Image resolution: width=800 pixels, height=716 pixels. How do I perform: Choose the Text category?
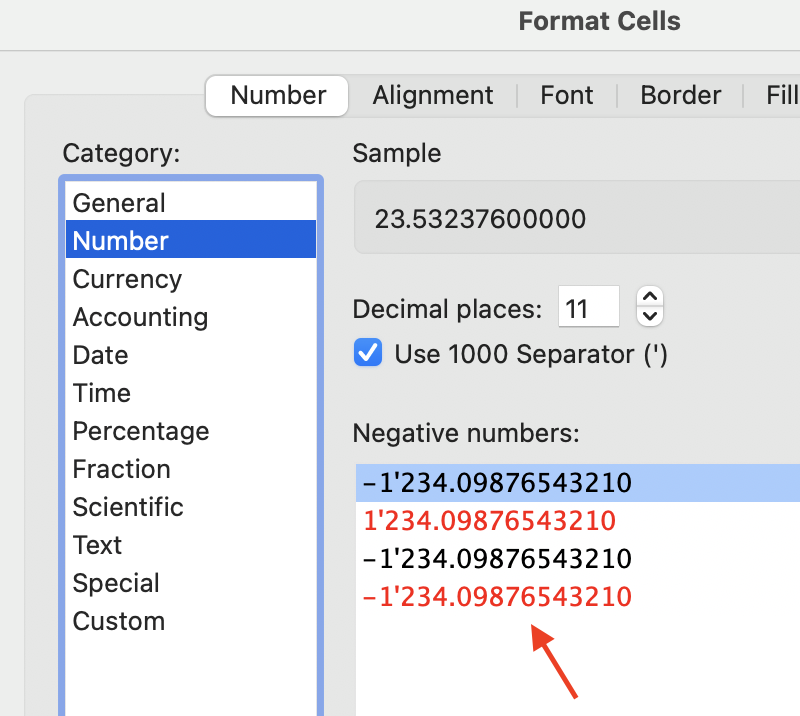click(97, 545)
